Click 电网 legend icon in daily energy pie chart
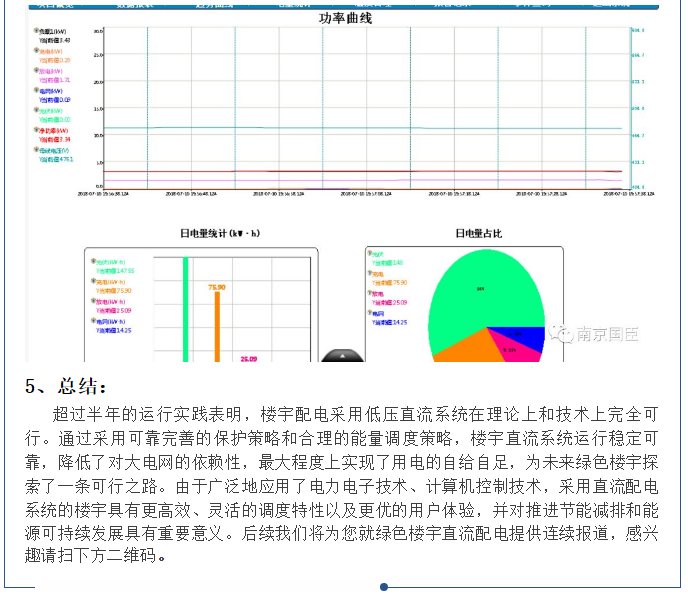Viewport: 688px width, 599px height. [370, 313]
